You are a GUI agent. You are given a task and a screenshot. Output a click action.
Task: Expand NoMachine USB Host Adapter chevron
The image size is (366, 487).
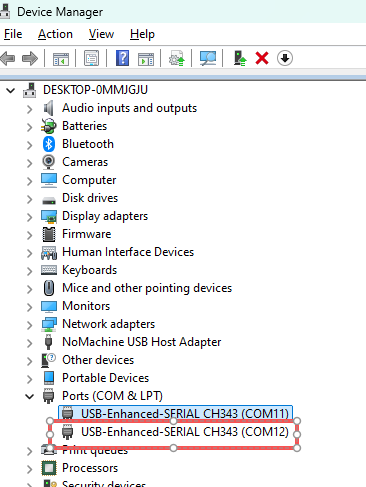pos(30,343)
